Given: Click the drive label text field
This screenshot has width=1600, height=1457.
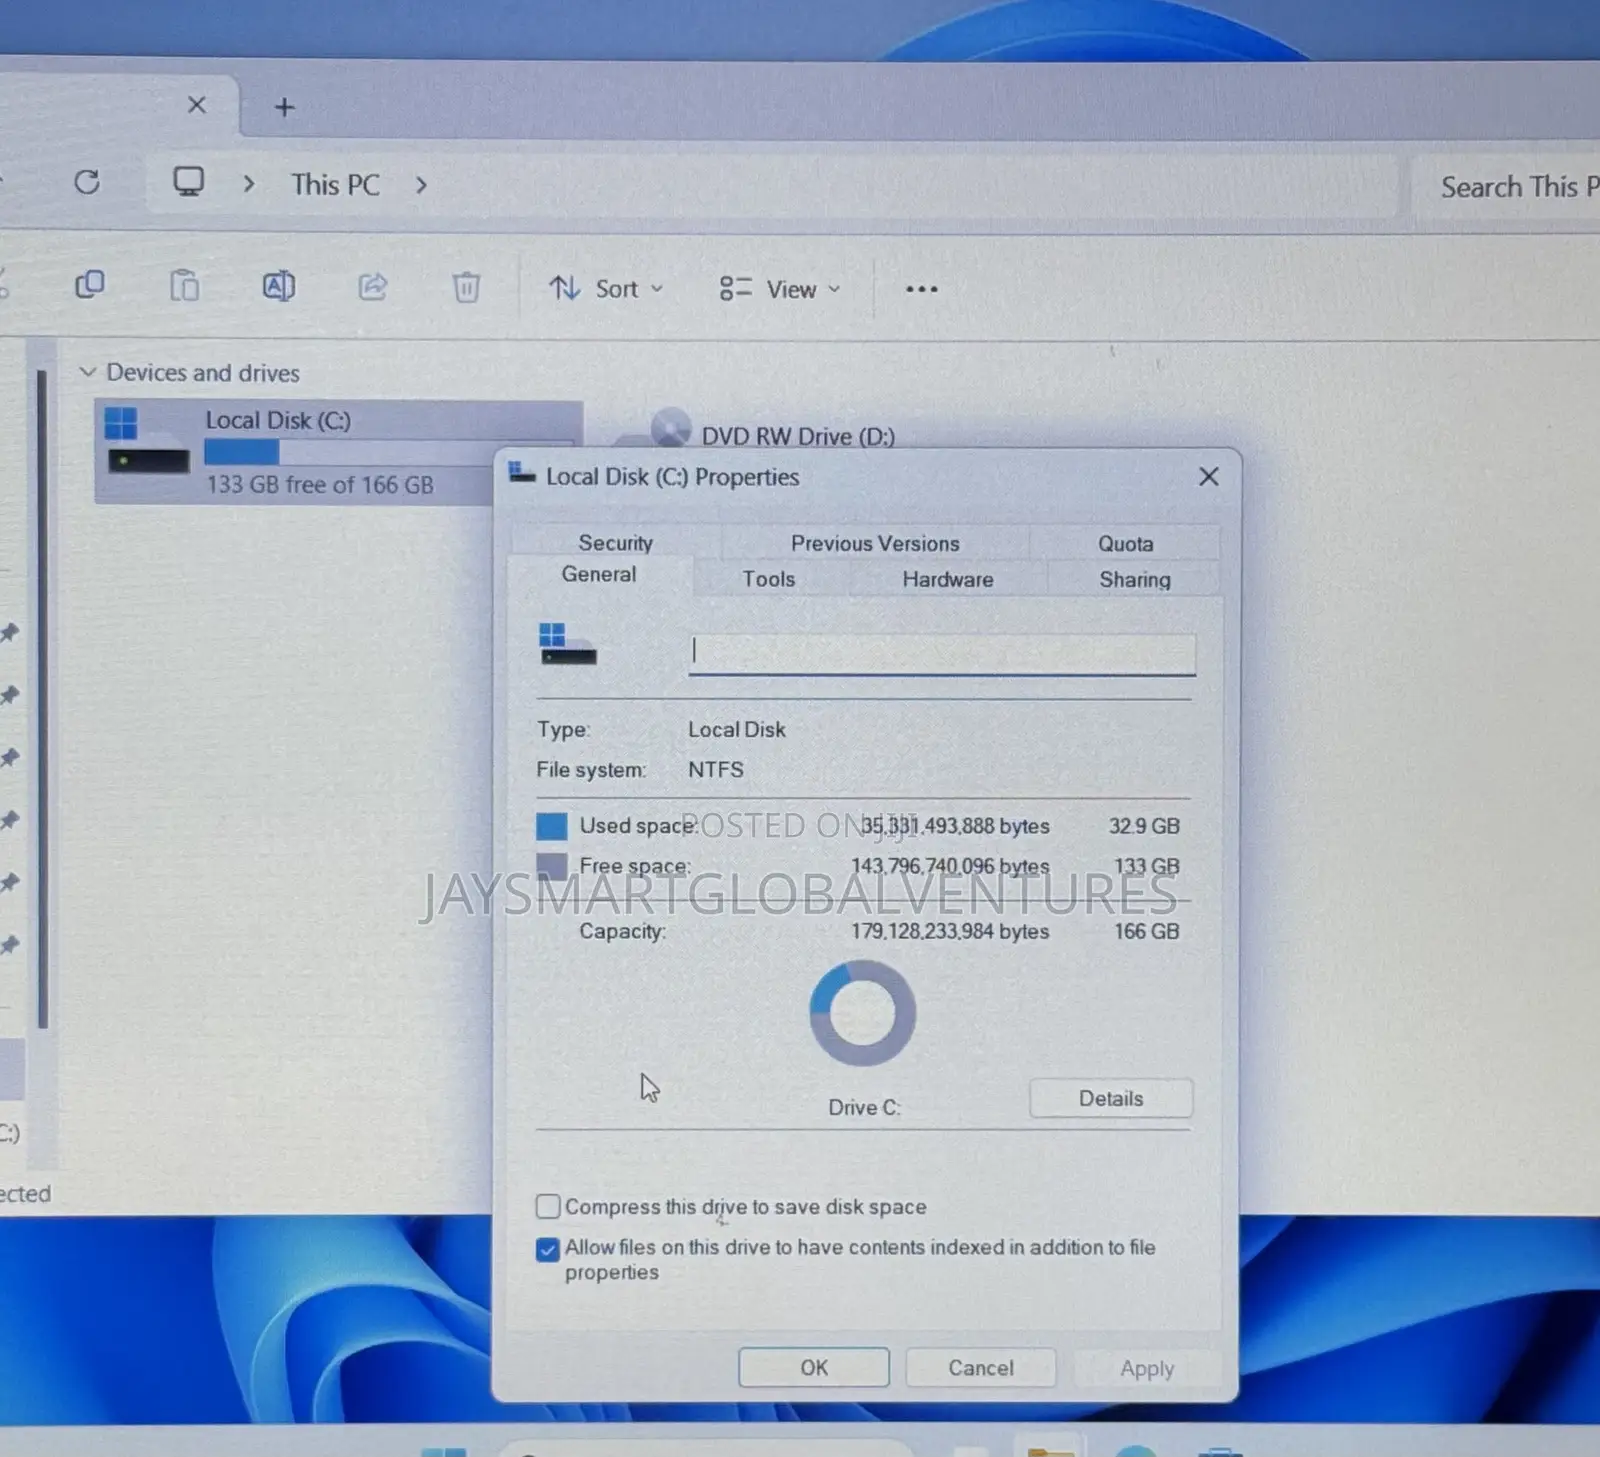Looking at the screenshot, I should coord(941,654).
